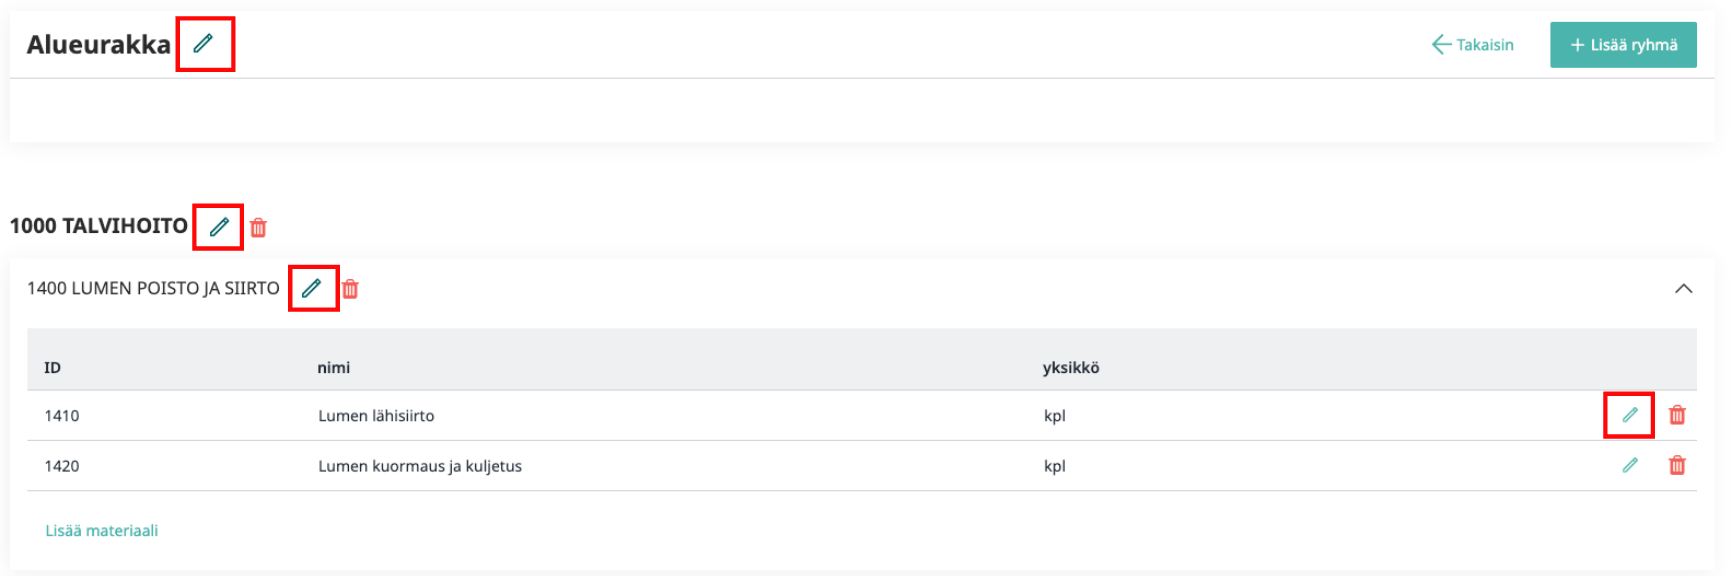Open the Lisää materiaali link
The image size is (1734, 576).
[101, 531]
